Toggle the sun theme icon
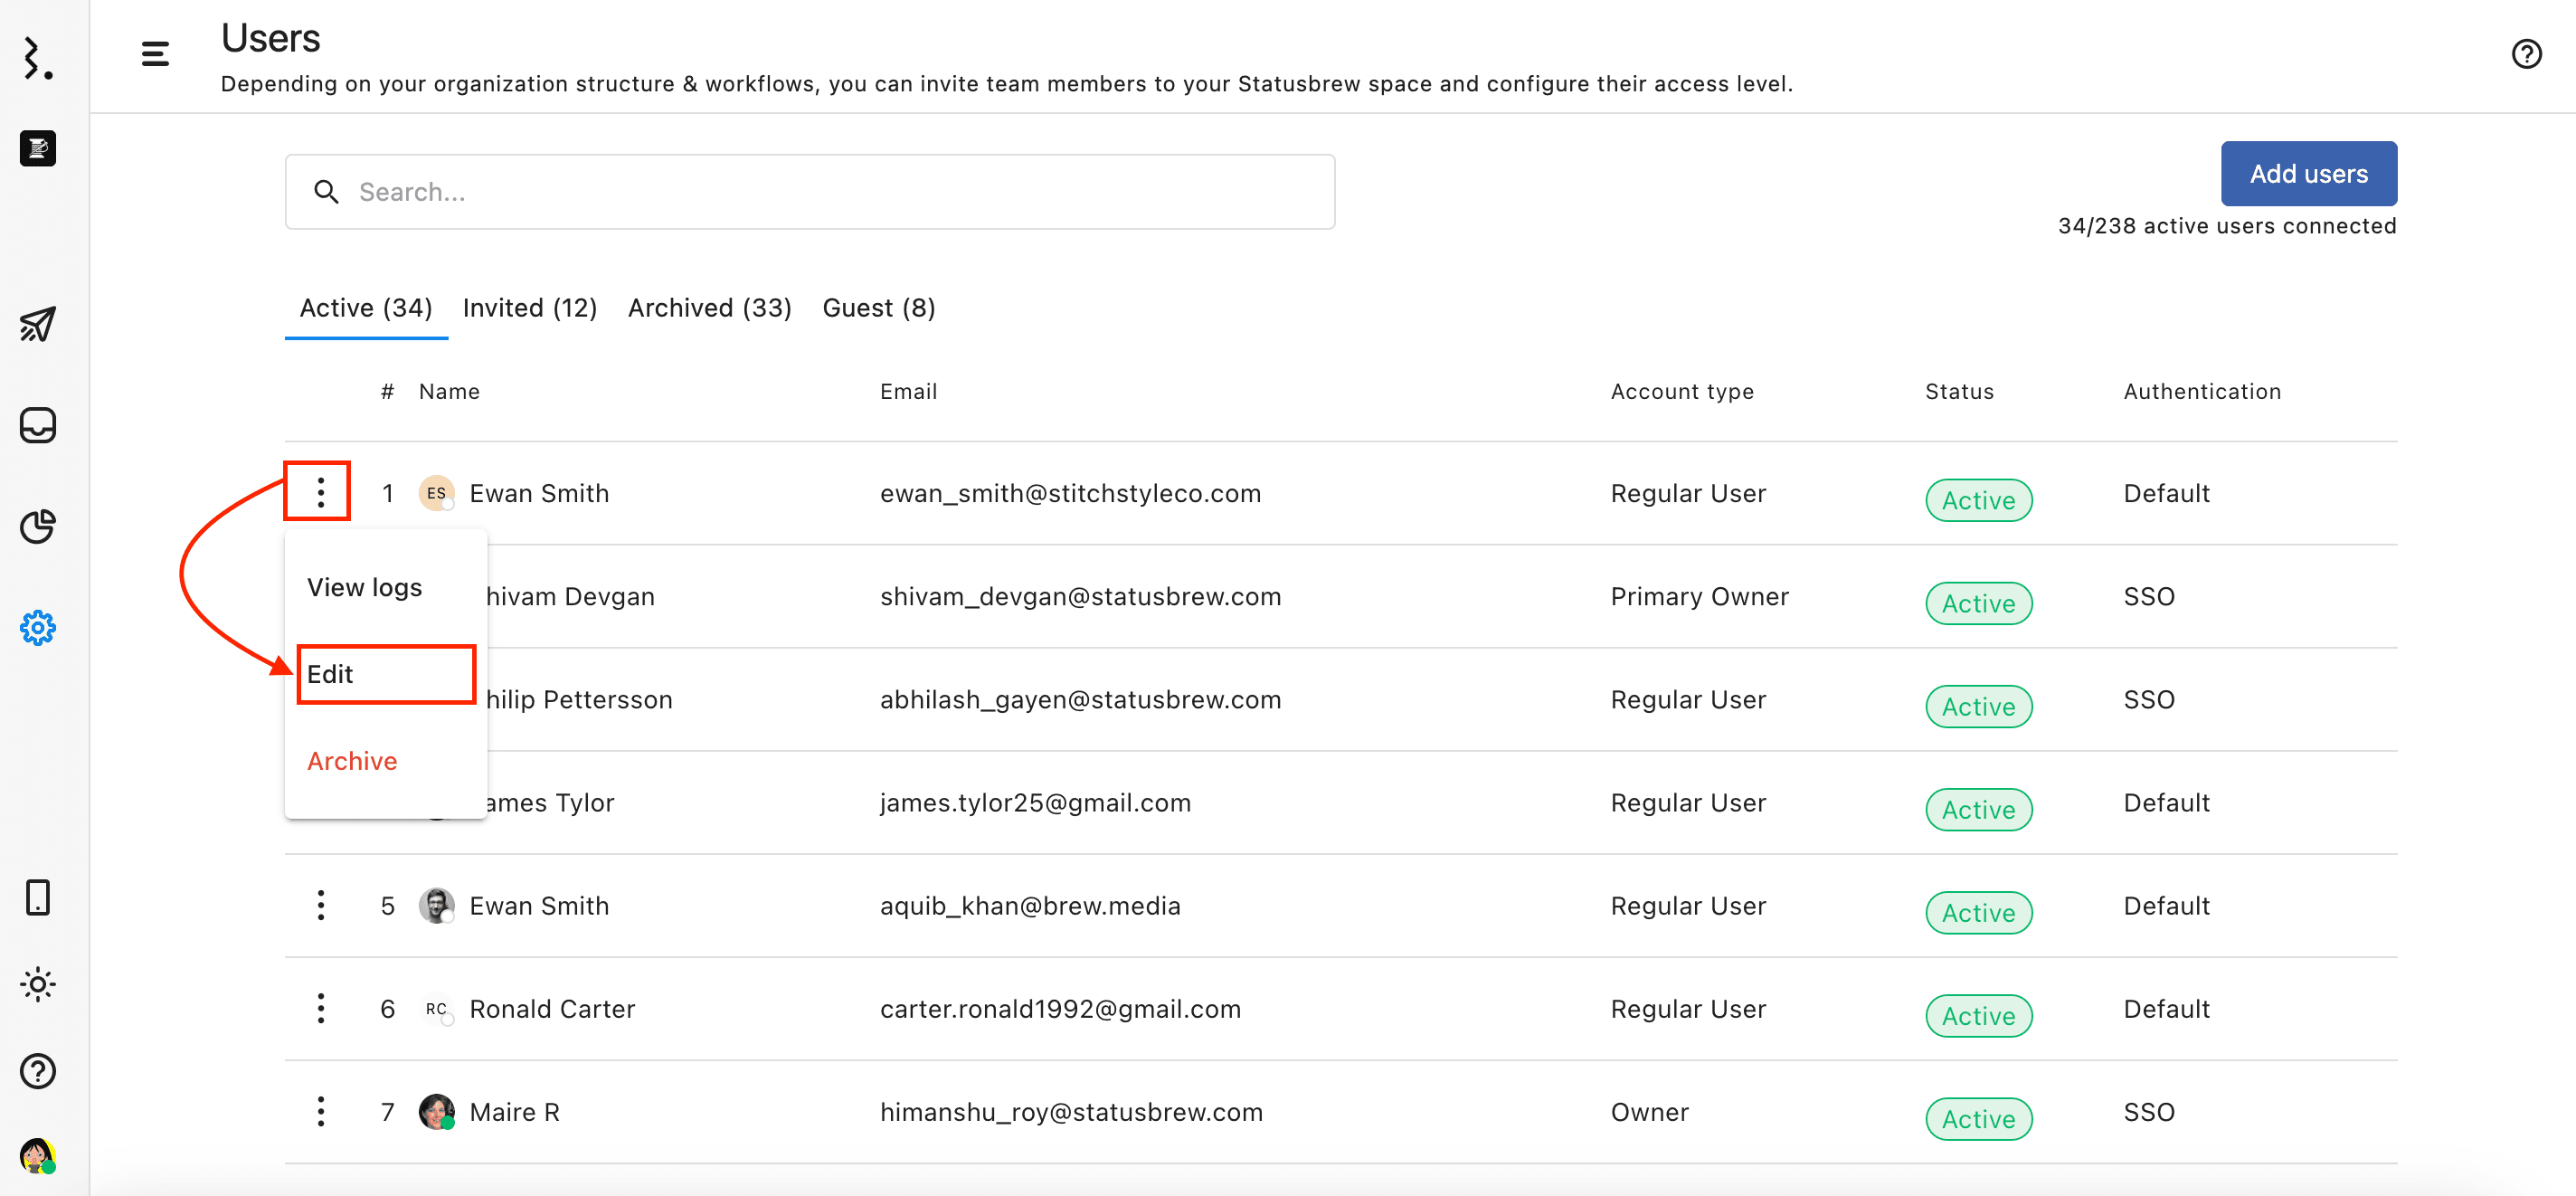 click(x=37, y=984)
